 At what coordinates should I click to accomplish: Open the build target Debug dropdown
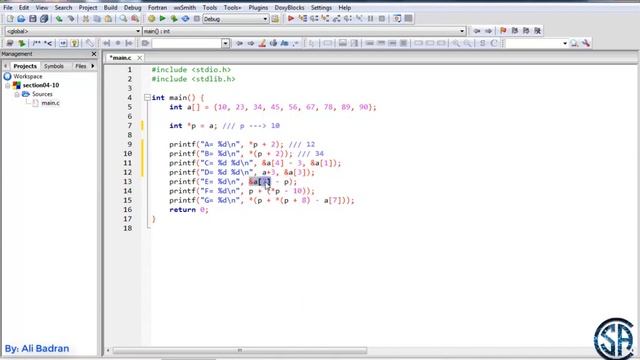point(236,19)
